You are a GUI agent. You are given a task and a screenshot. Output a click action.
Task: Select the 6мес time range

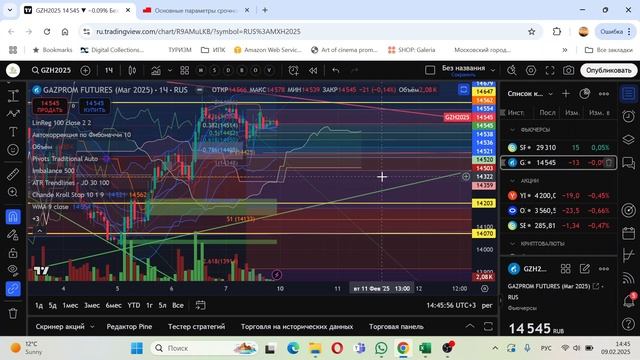[x=113, y=305]
